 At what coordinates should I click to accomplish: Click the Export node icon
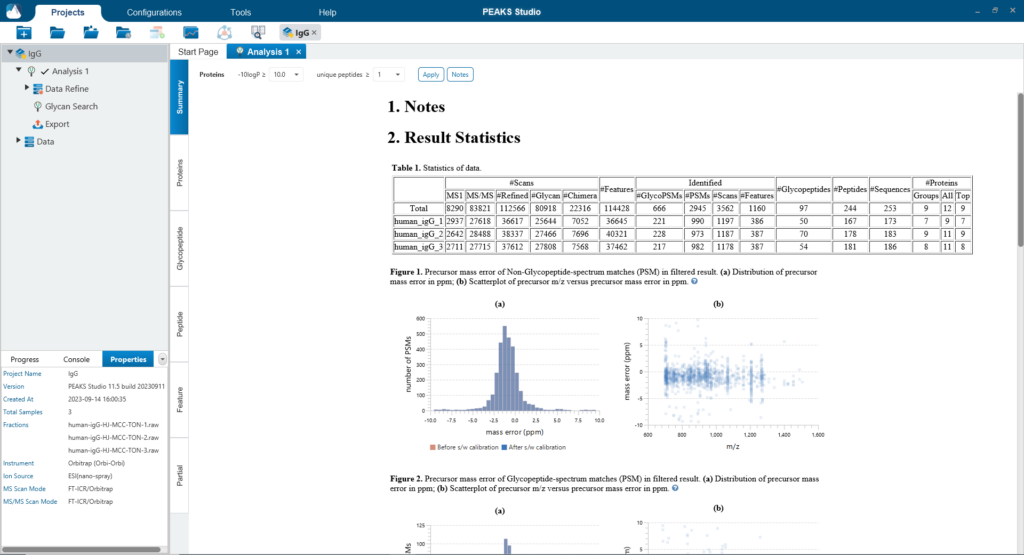38,124
